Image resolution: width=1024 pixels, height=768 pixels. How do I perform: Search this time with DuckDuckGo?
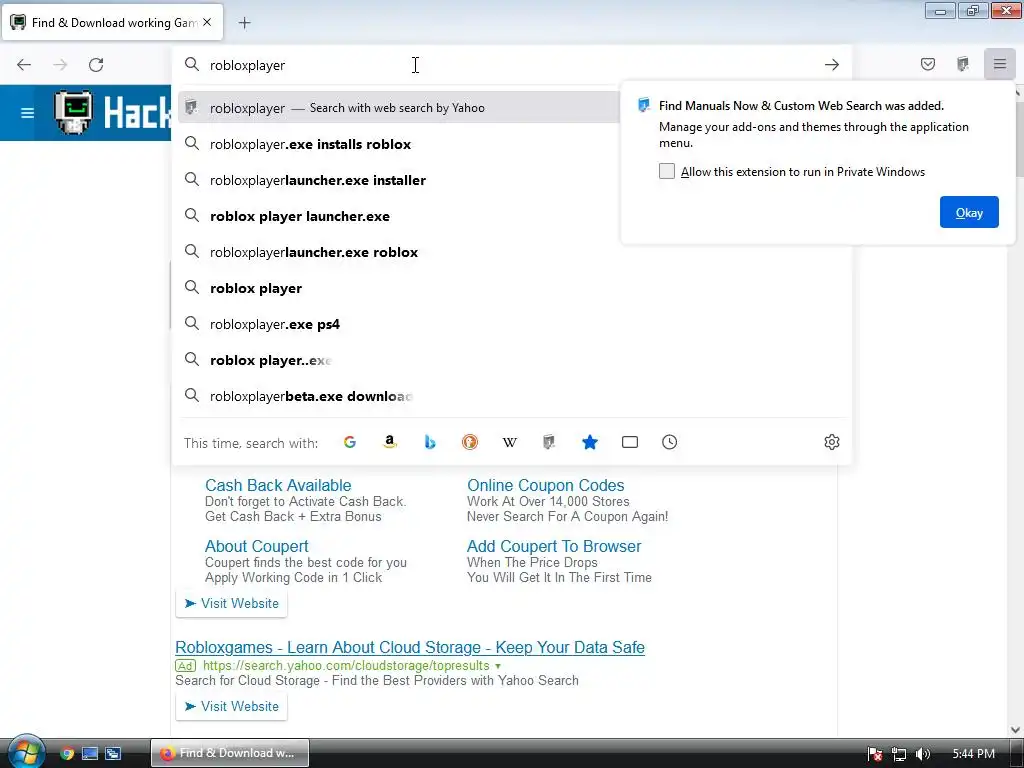pyautogui.click(x=470, y=442)
